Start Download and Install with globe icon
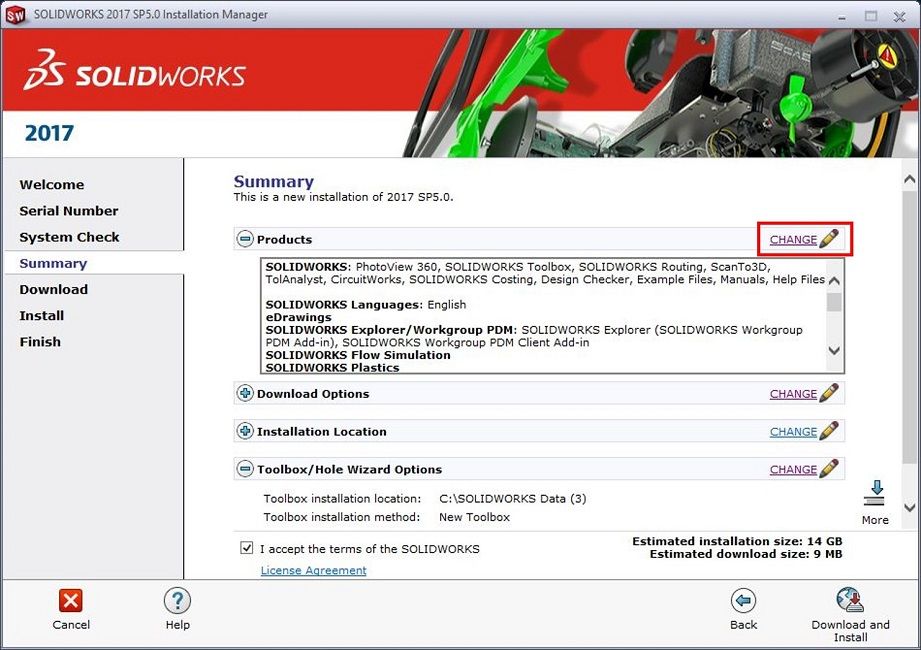Screen dimensions: 921x650 coord(850,600)
